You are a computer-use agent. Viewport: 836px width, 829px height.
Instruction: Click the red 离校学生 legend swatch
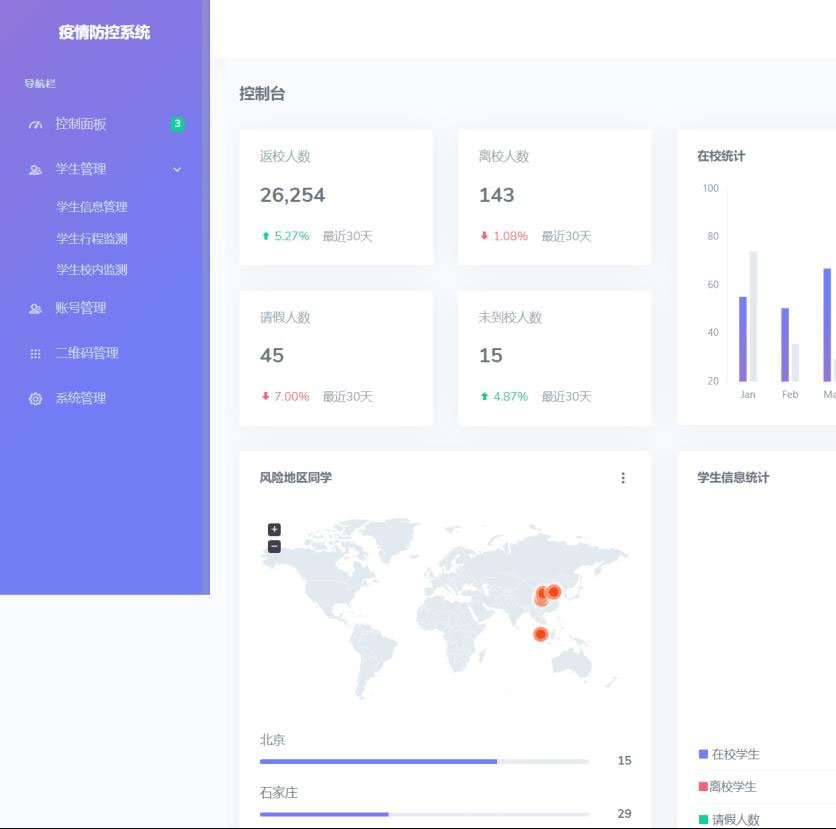[703, 786]
